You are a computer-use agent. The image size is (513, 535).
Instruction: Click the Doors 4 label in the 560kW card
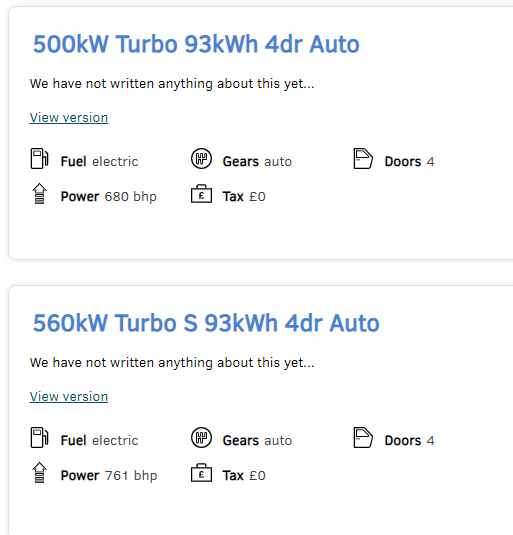(409, 440)
